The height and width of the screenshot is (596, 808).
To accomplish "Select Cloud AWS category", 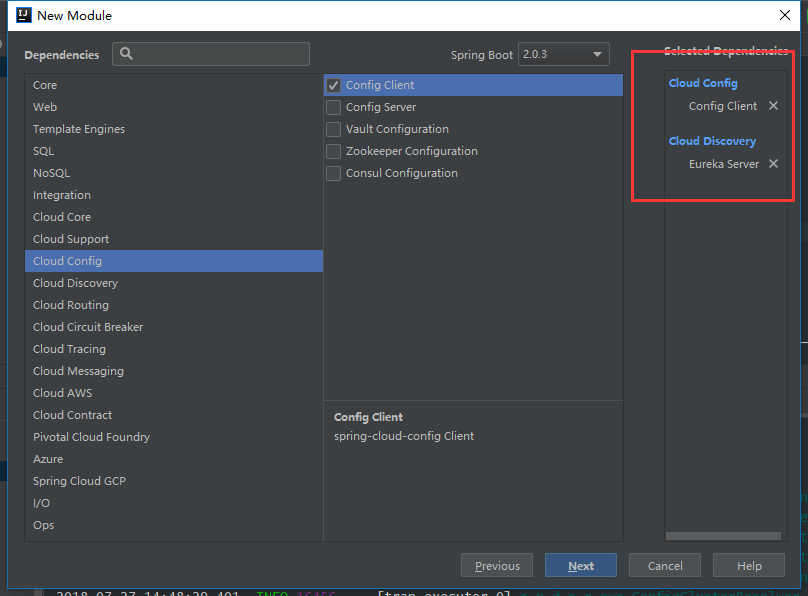I will pos(174,393).
